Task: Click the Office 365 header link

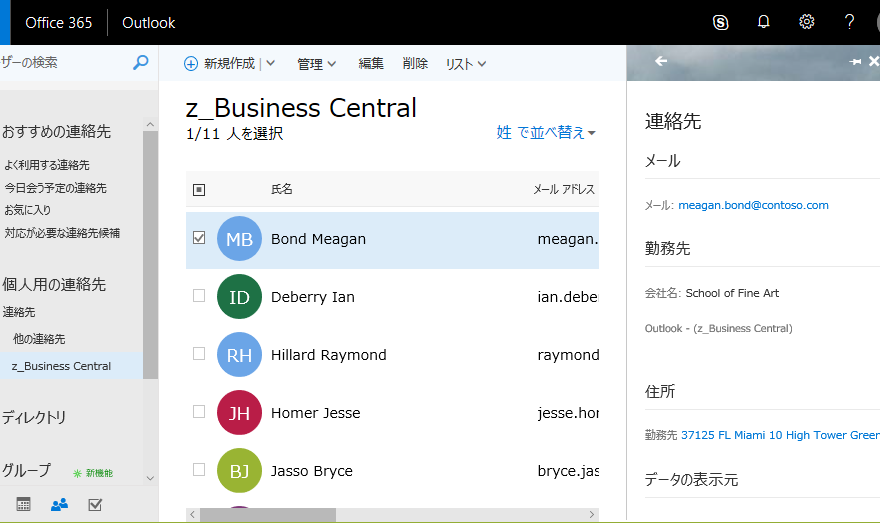Action: tap(58, 22)
